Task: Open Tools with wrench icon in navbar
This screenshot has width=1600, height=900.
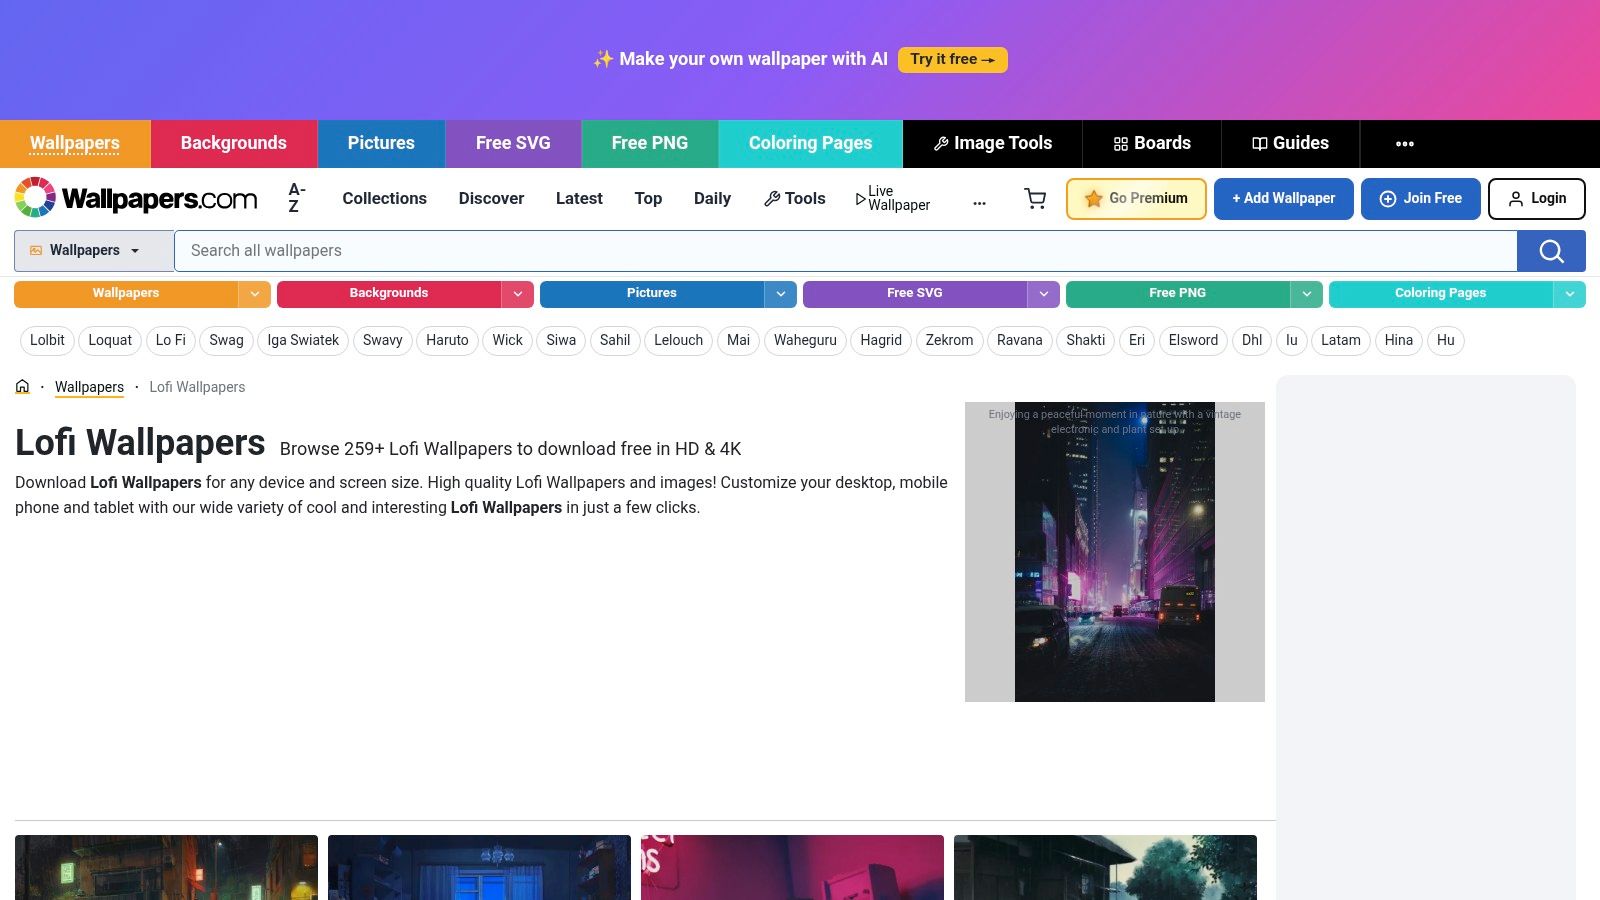Action: point(795,198)
